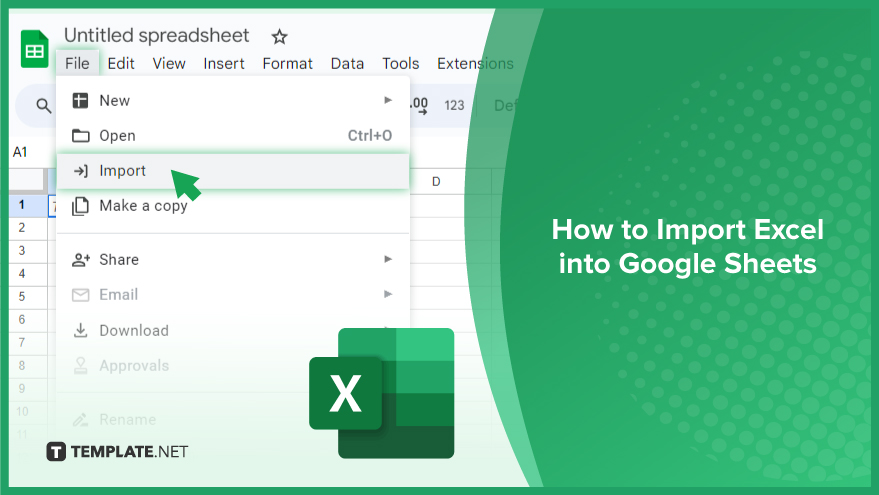Select row 4 header

22,274
